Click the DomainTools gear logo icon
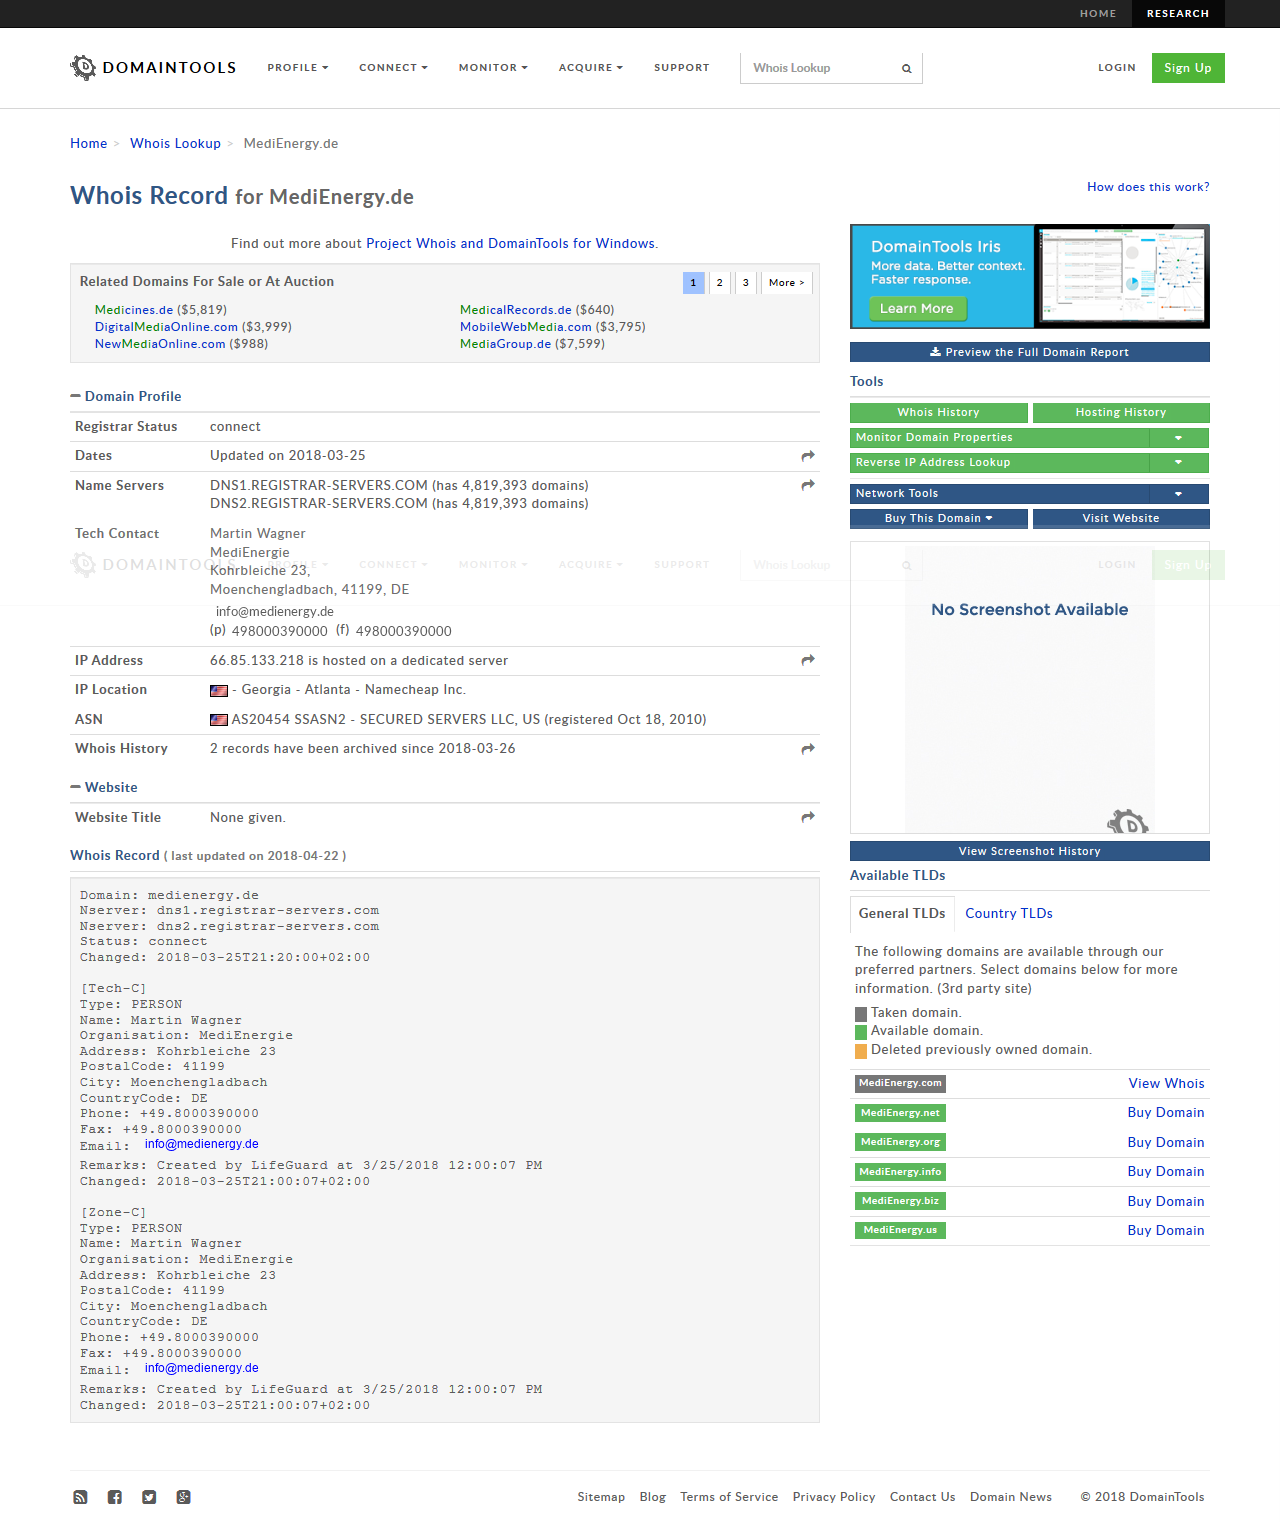The width and height of the screenshot is (1280, 1522). (x=83, y=67)
